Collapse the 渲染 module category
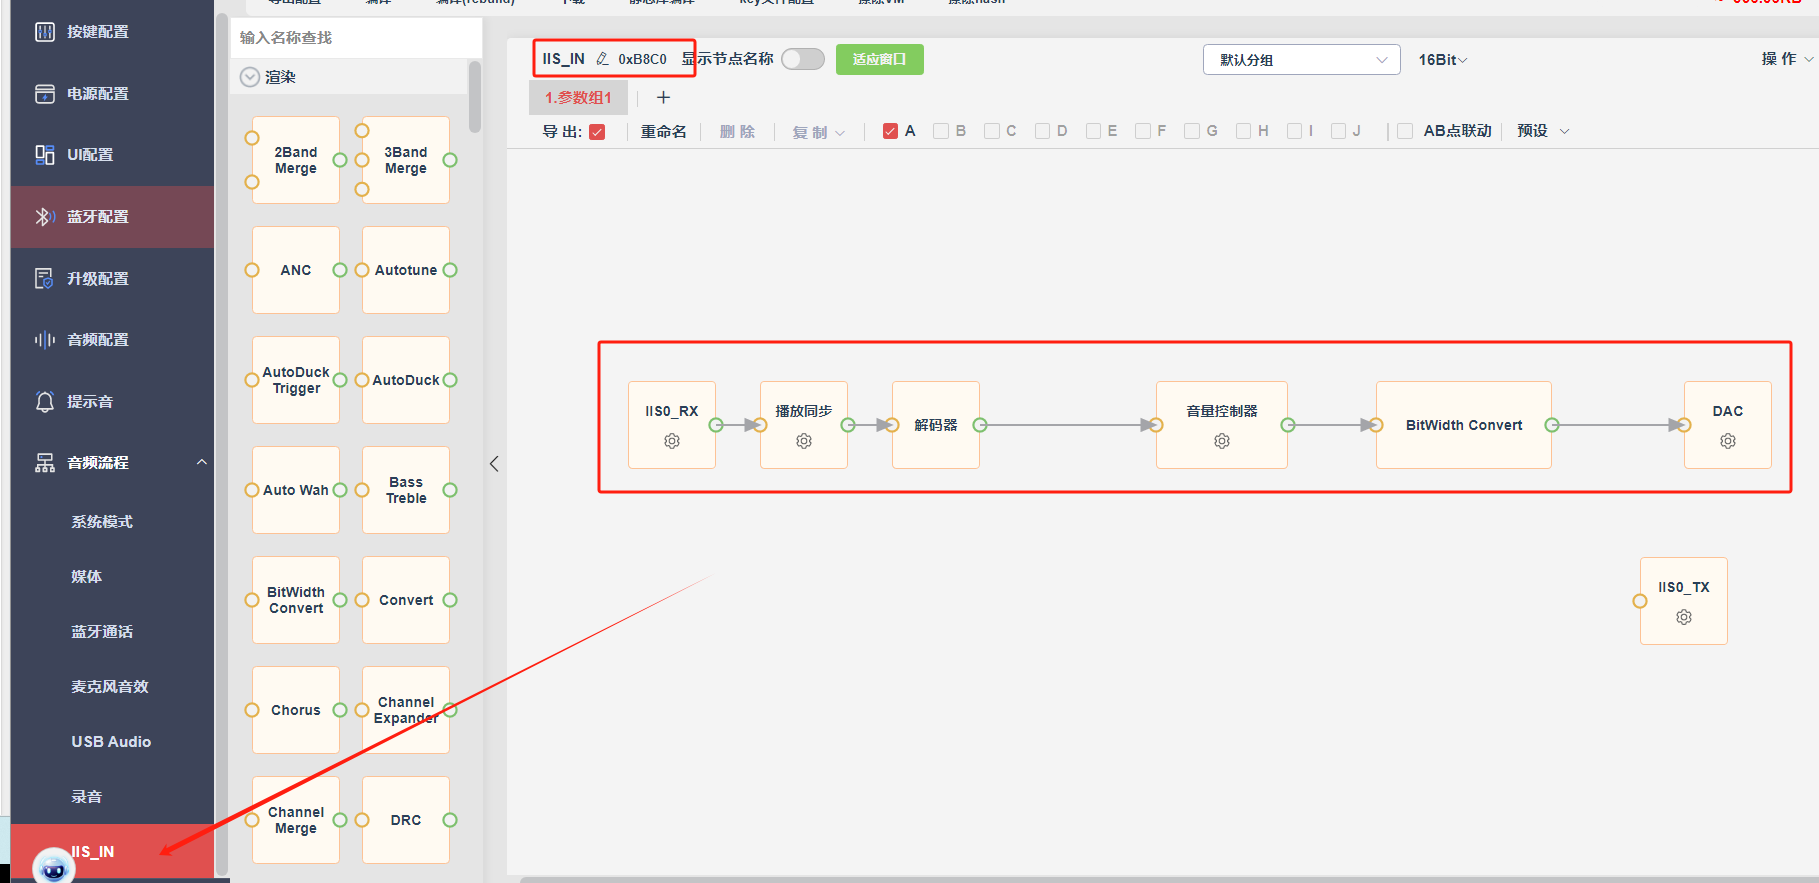This screenshot has height=883, width=1819. click(250, 77)
